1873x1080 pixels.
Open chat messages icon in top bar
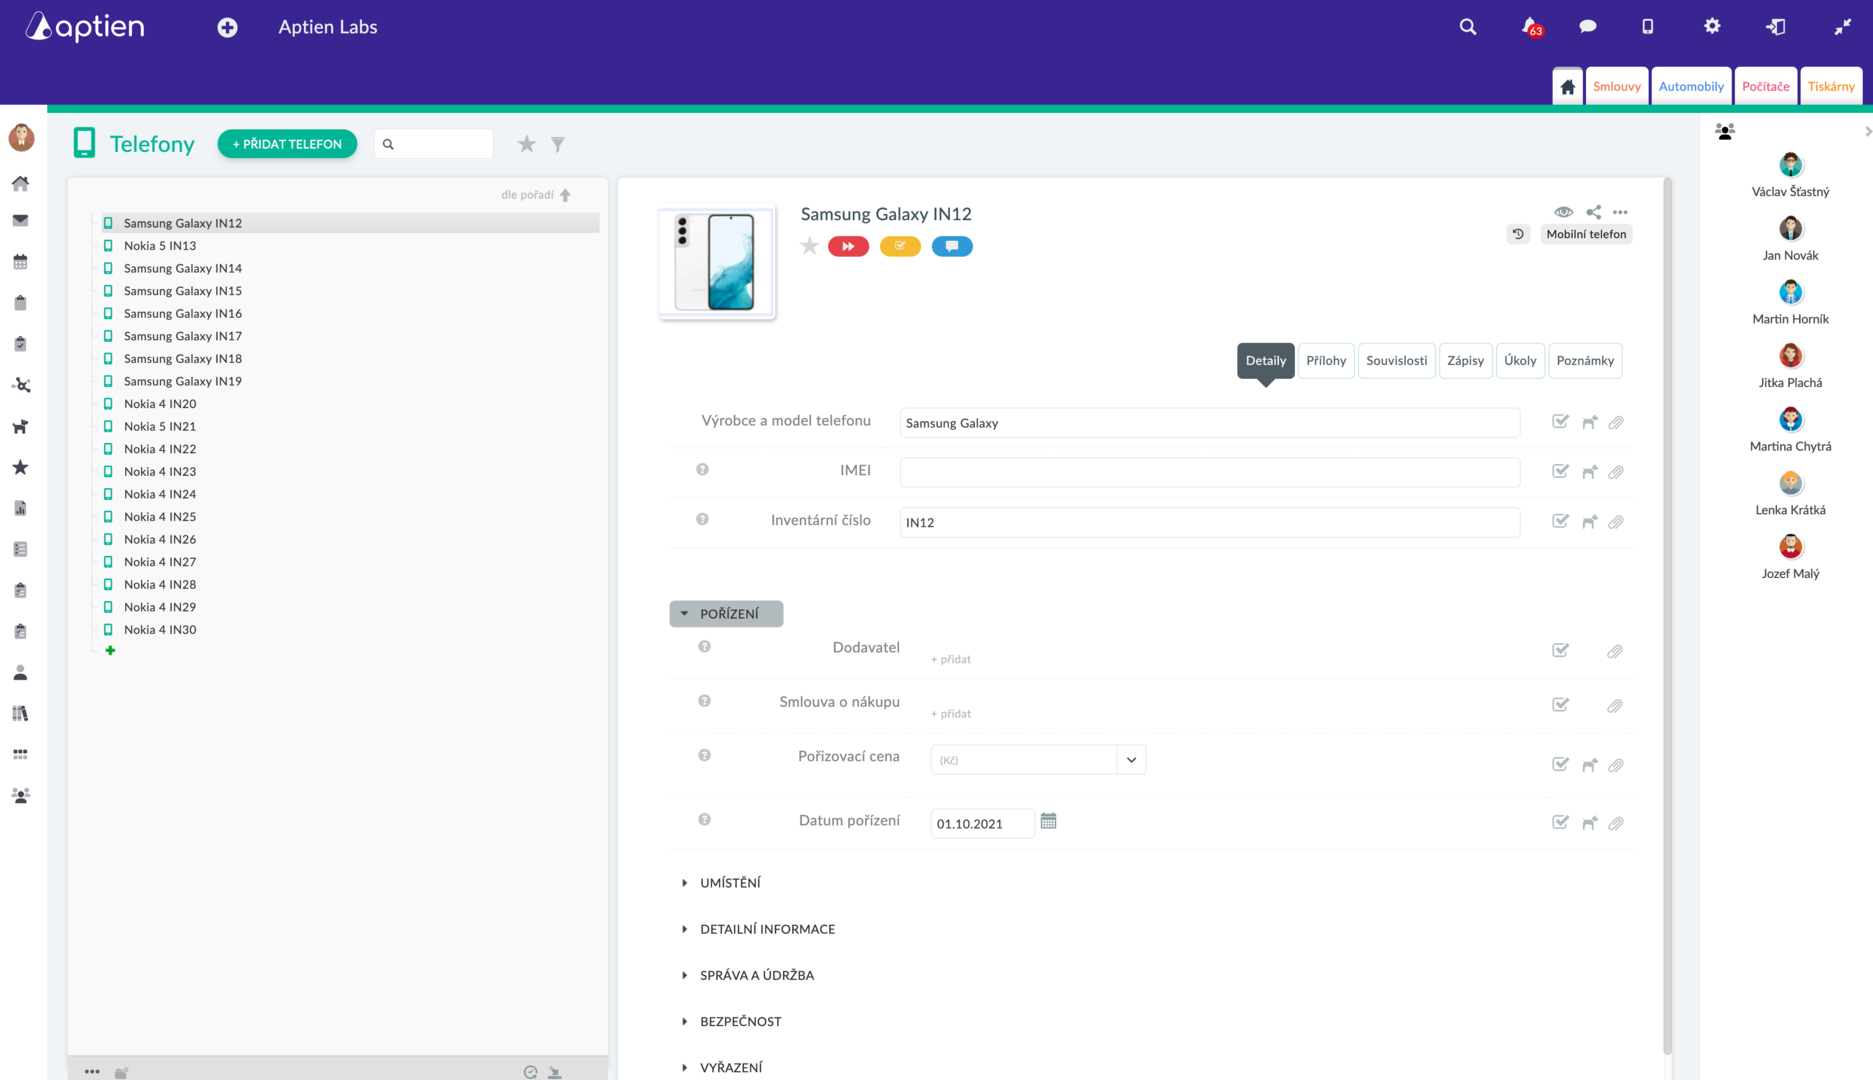[1587, 27]
